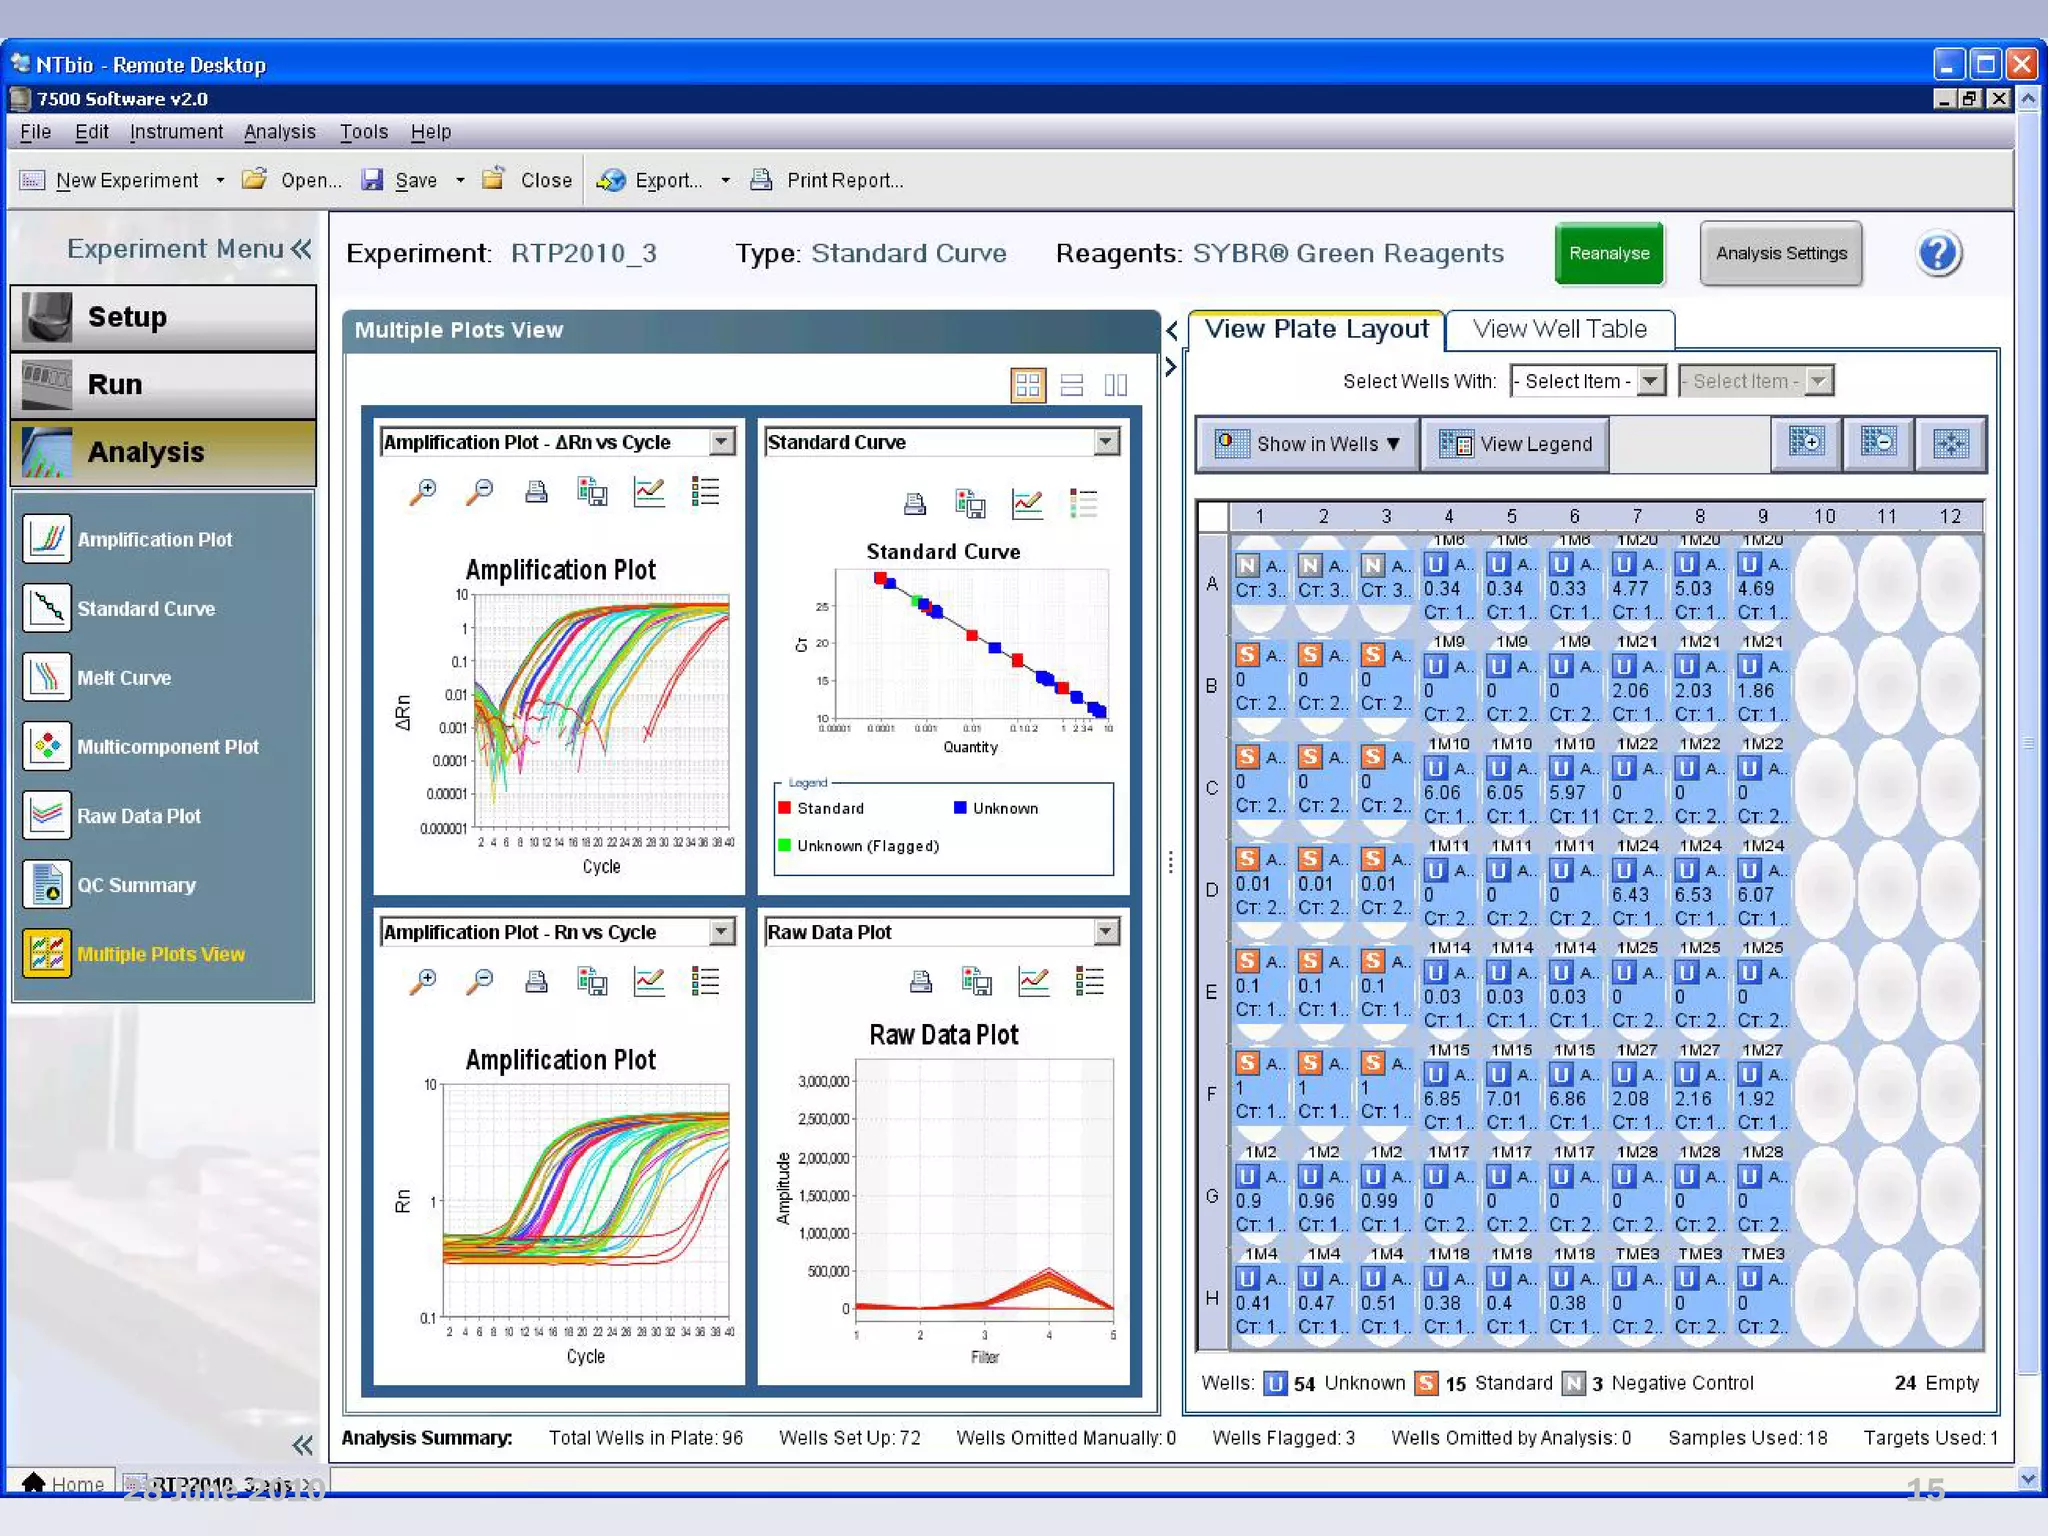Open the Standard Curve sidebar icon

coord(46,608)
